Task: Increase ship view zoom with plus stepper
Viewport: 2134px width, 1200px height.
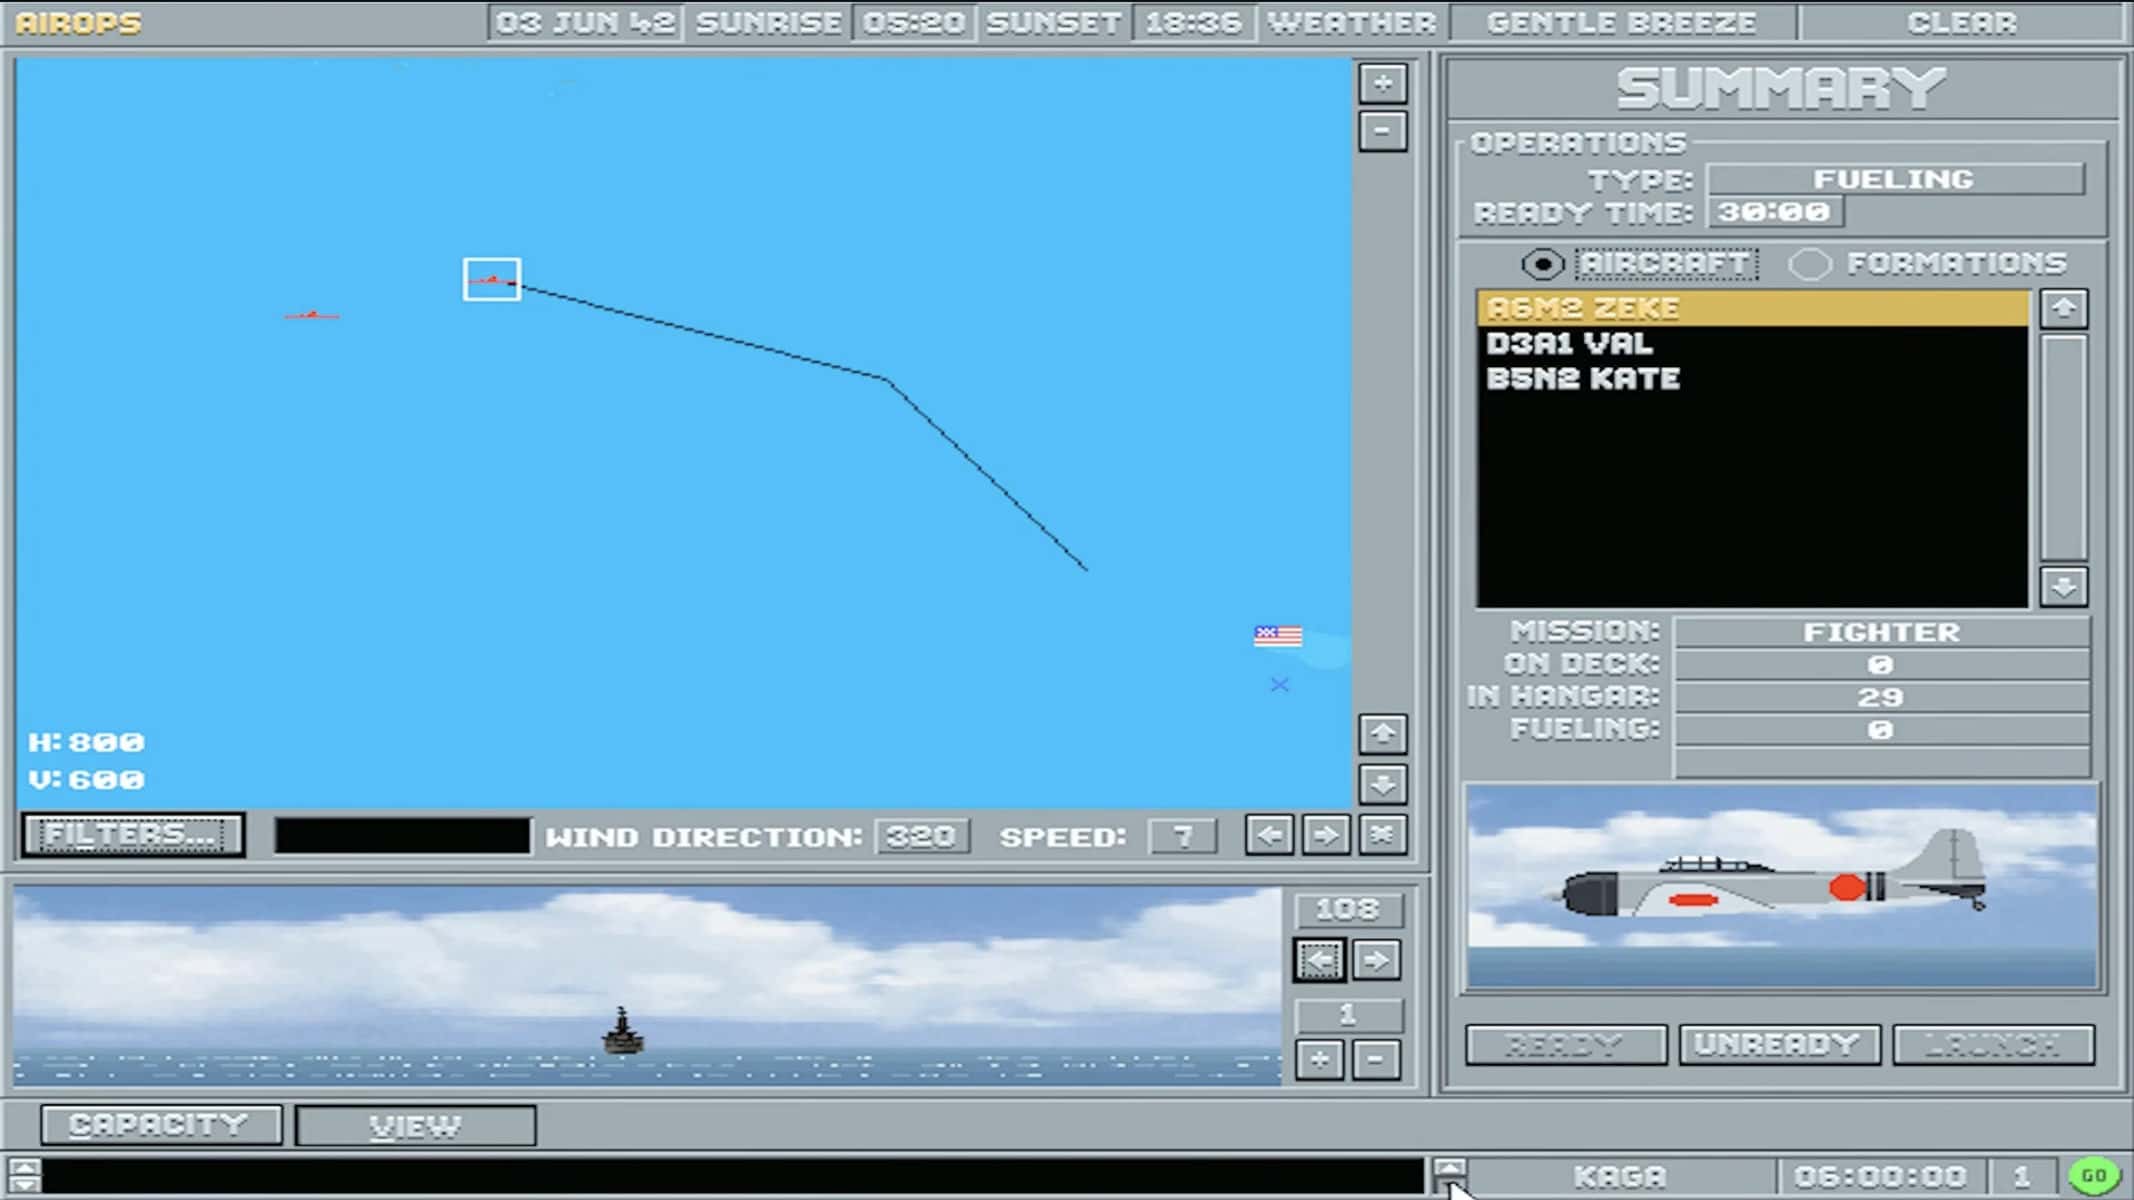Action: click(x=1320, y=1060)
